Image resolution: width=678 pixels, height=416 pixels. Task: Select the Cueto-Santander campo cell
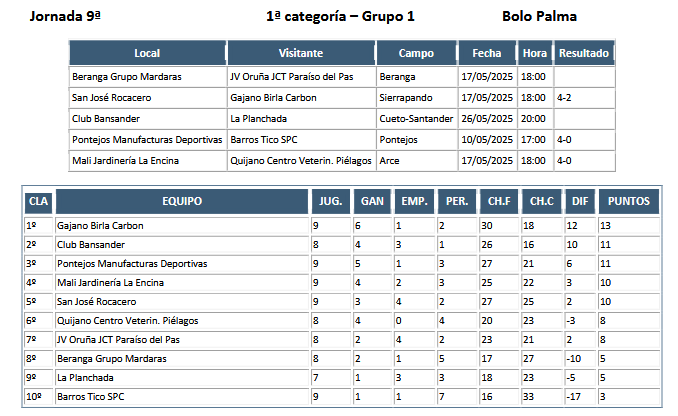416,118
